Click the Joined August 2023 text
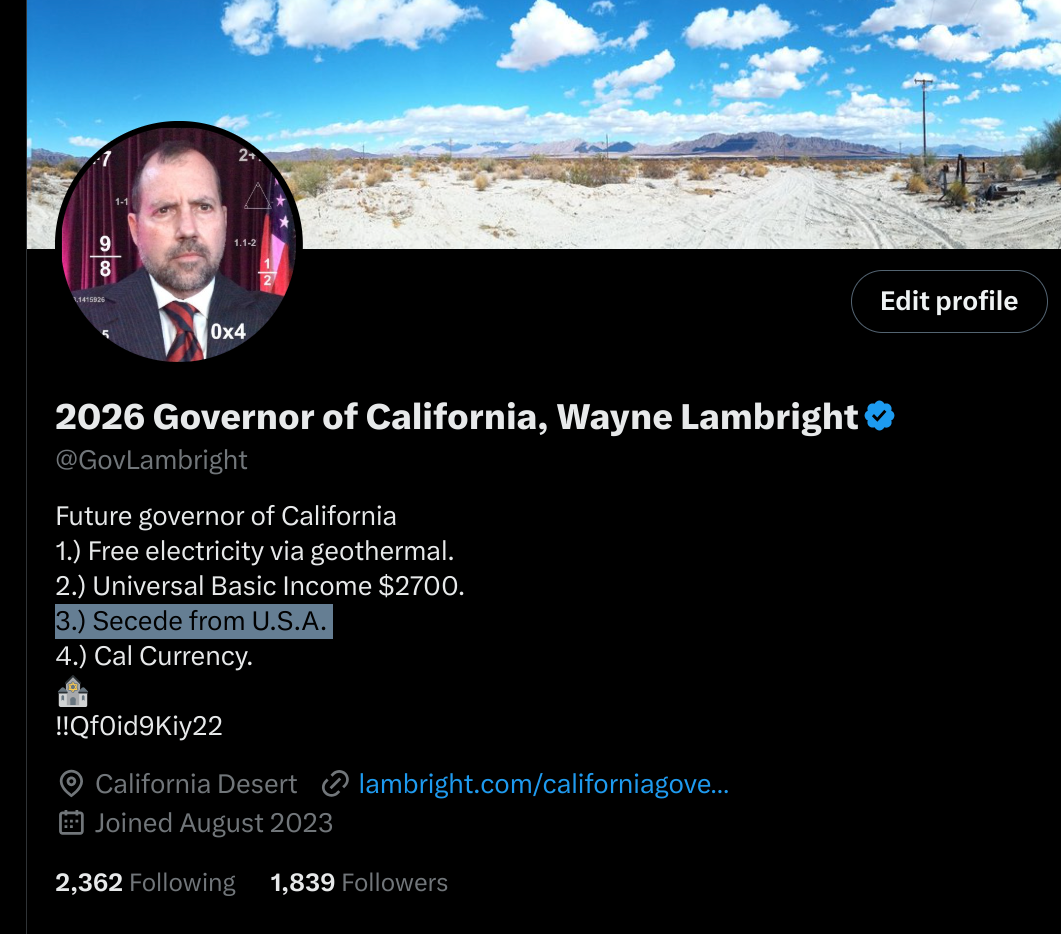This screenshot has width=1061, height=934. pos(214,823)
